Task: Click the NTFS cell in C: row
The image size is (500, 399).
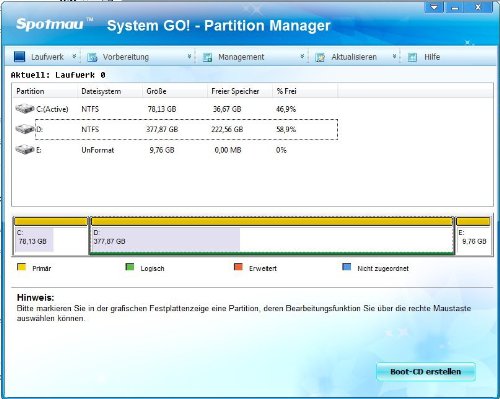Action: click(90, 109)
